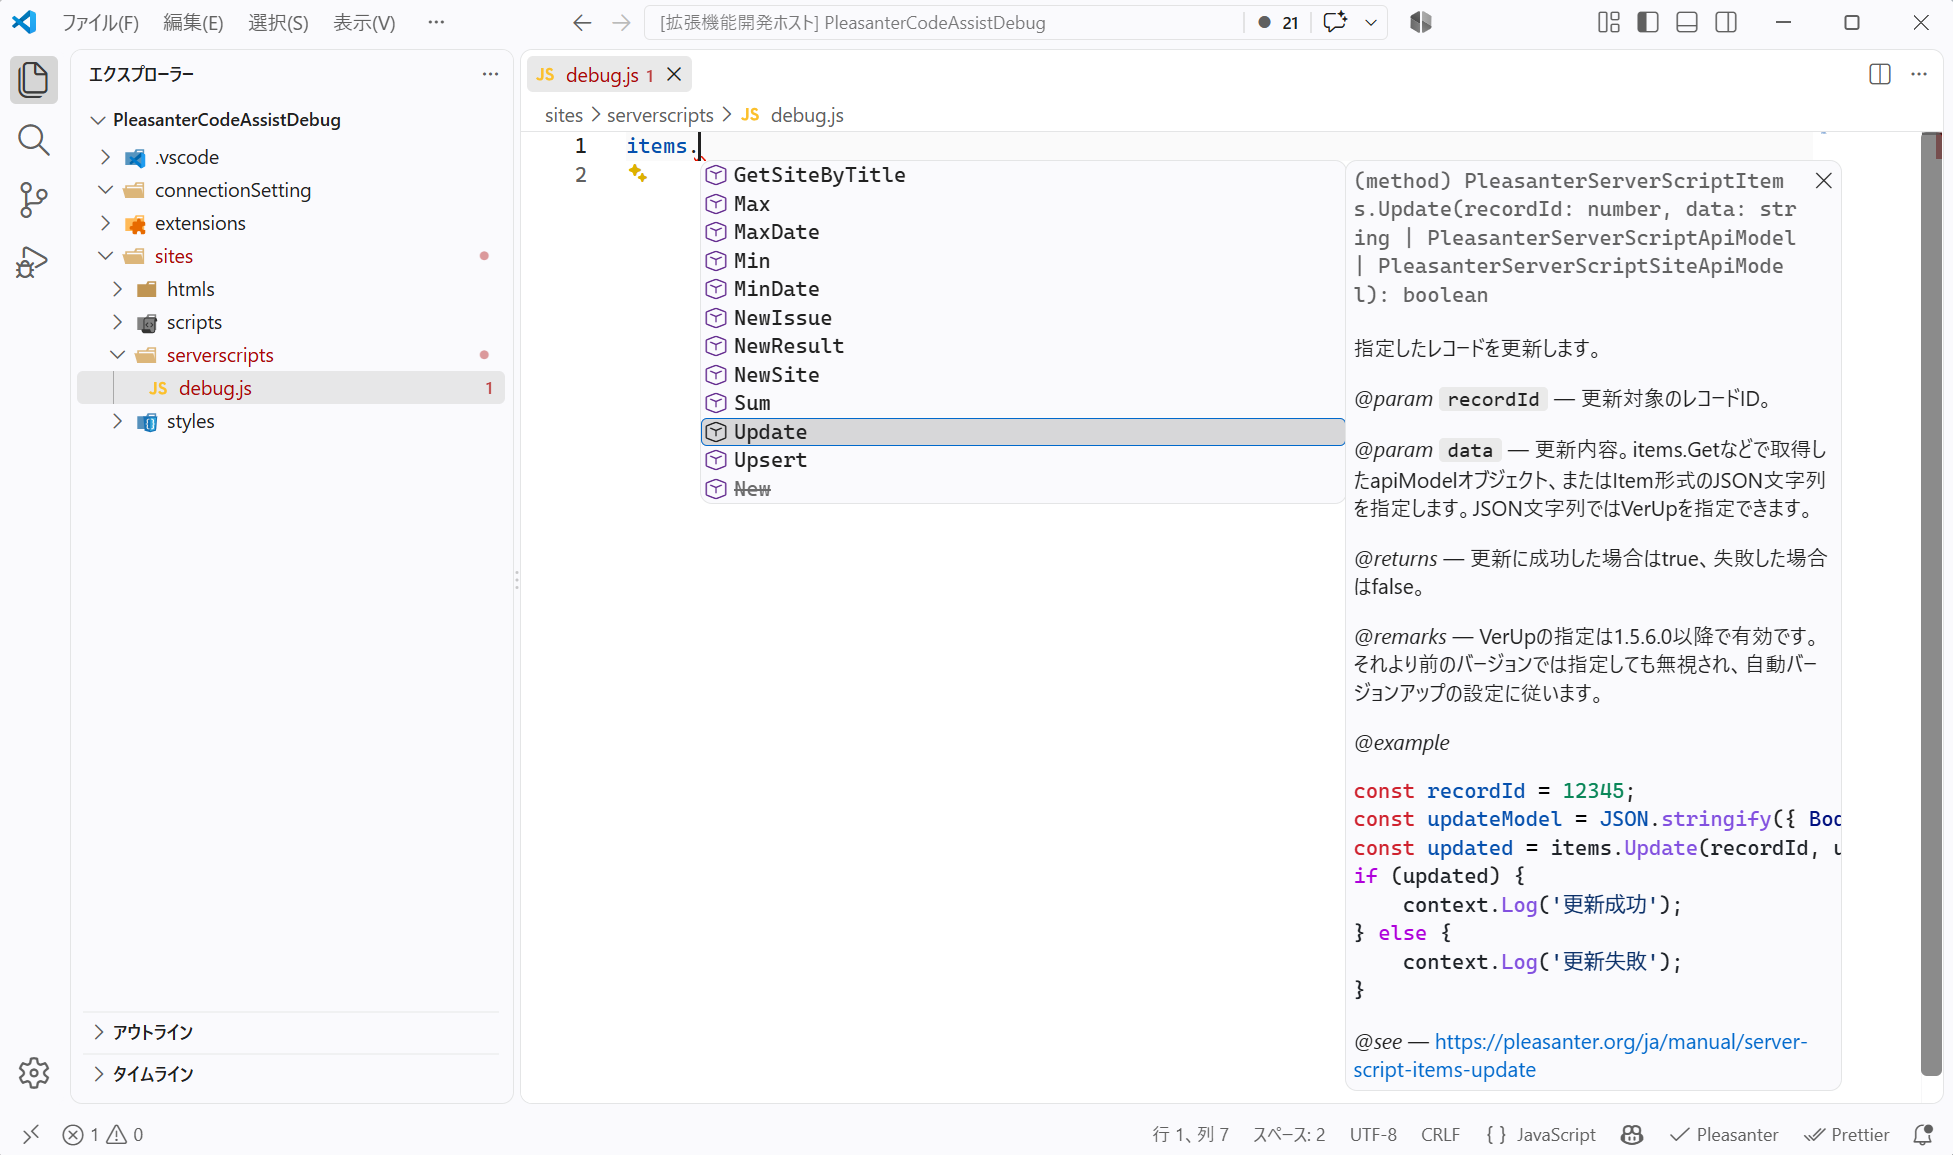1953x1155 pixels.
Task: Expand the .vscode folder
Action: [x=106, y=157]
